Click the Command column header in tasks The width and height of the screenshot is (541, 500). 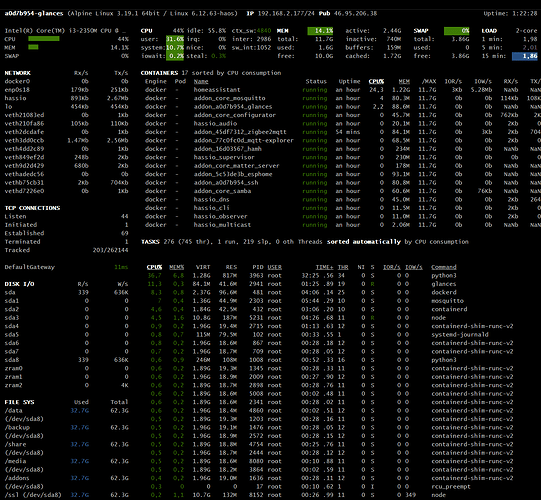[444, 267]
